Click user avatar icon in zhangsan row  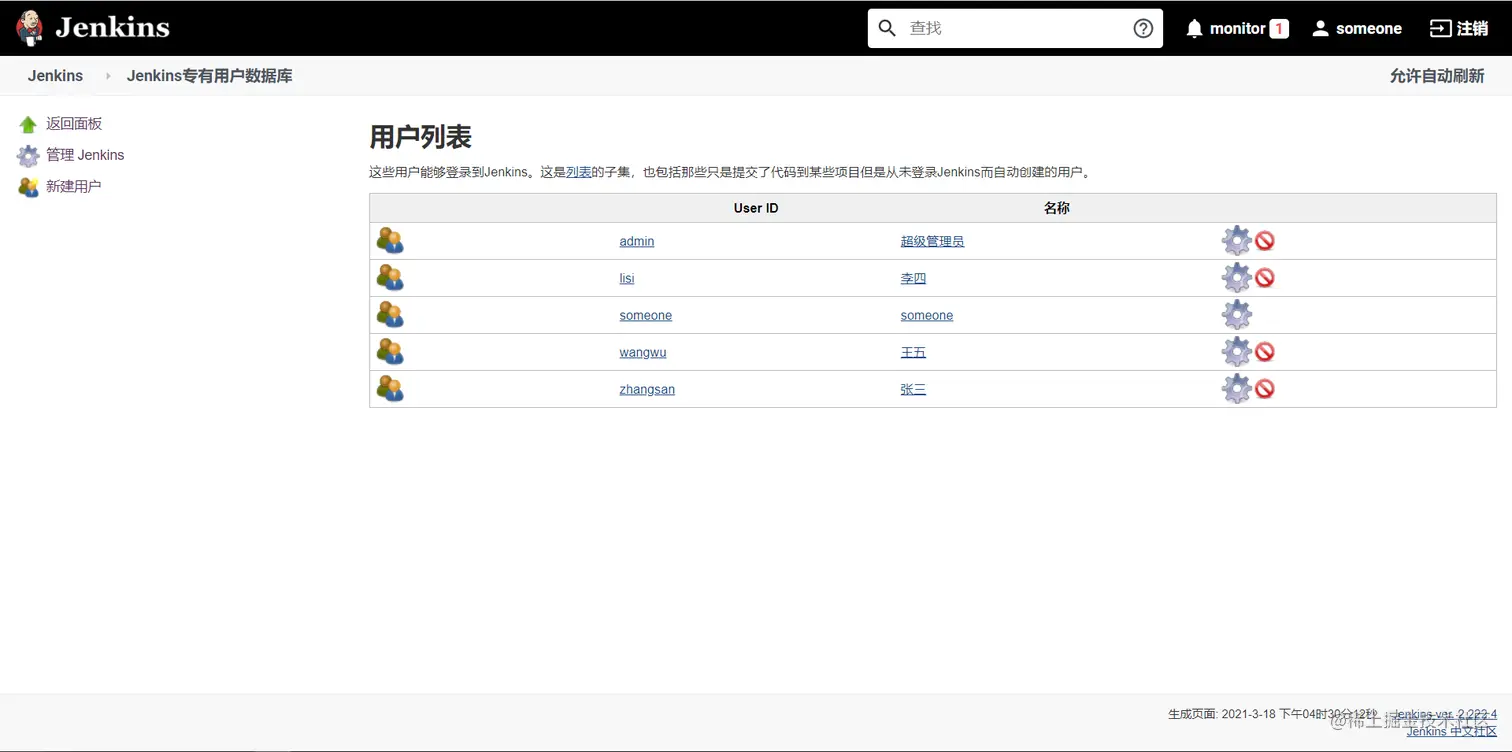[x=390, y=389]
